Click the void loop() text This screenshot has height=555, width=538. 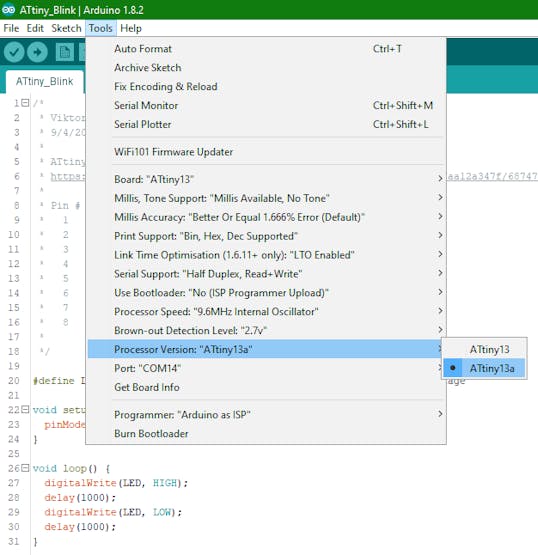[x=65, y=468]
